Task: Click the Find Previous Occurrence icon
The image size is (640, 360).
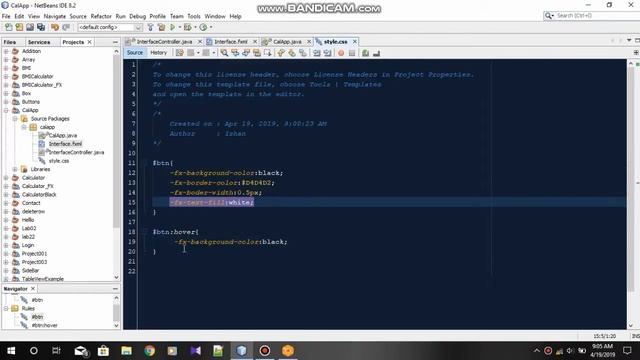Action: point(235,53)
